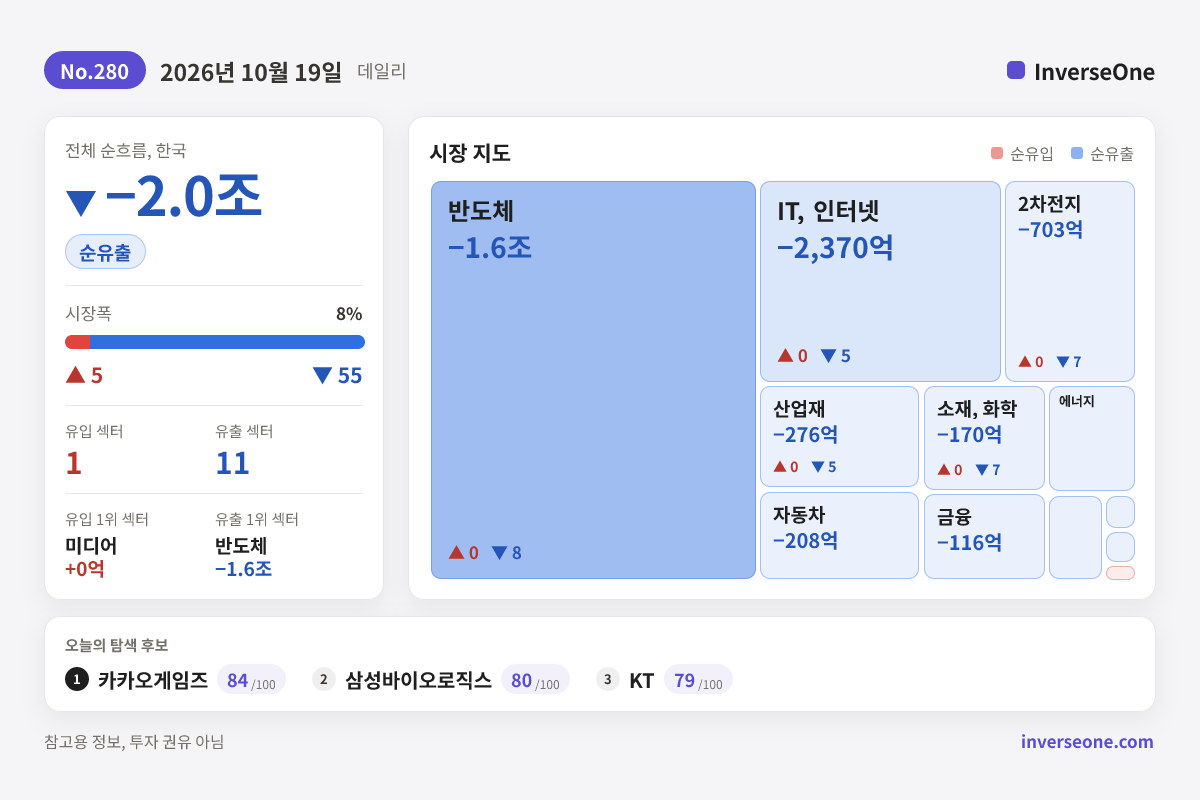Click the −208억 value in 자동차 tile
This screenshot has height=800, width=1200.
click(x=806, y=541)
